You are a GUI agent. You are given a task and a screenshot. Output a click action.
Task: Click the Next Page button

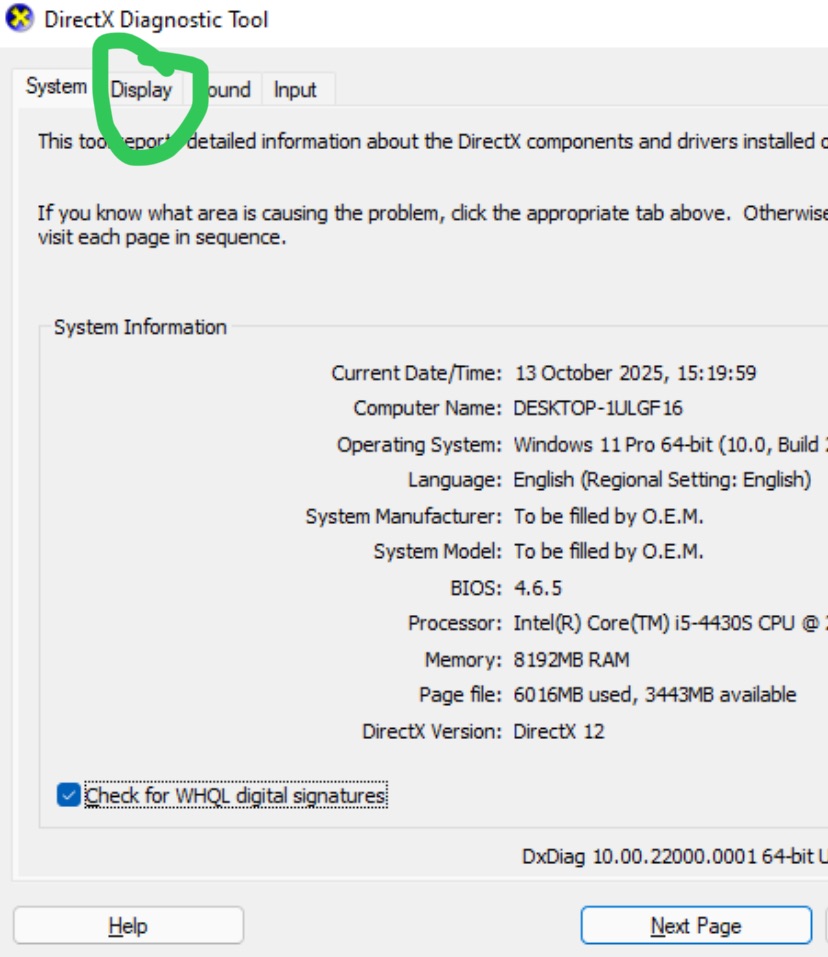(x=696, y=925)
